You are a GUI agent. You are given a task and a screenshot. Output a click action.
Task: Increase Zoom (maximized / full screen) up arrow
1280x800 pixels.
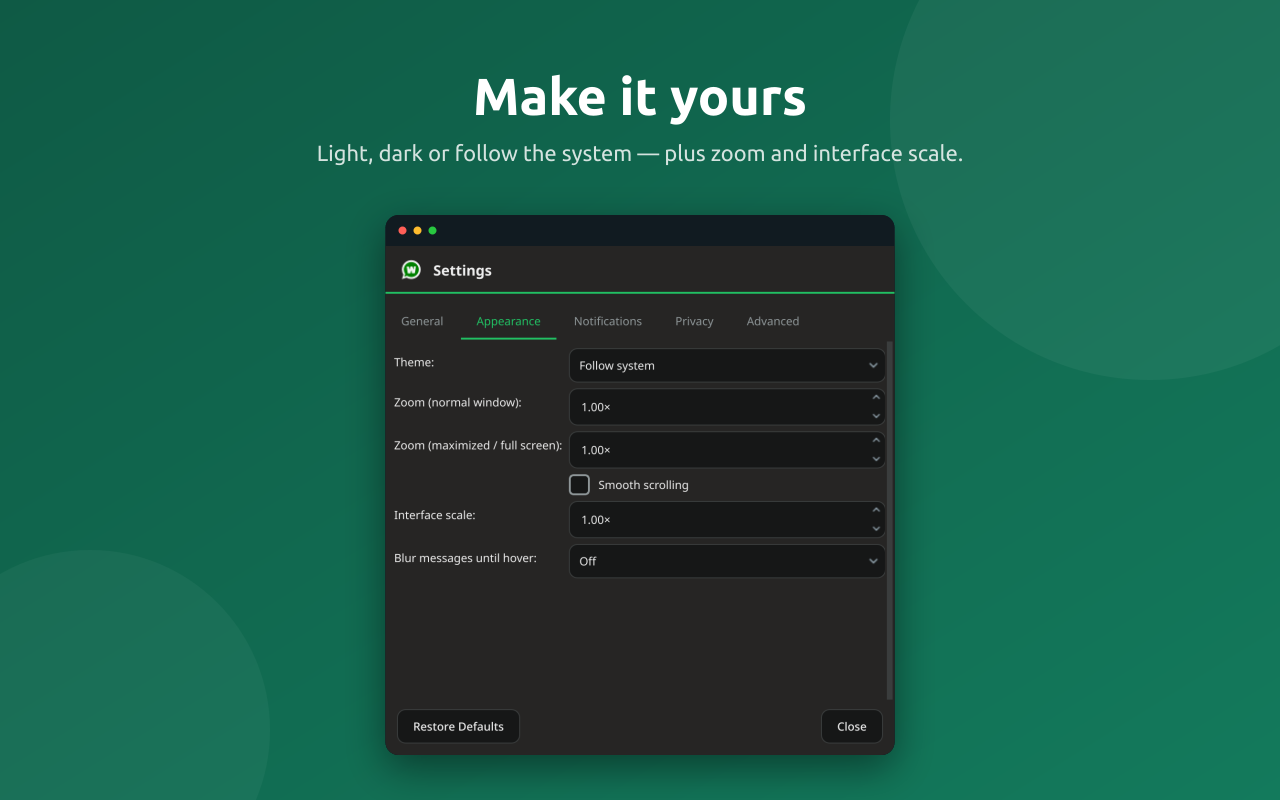click(876, 440)
